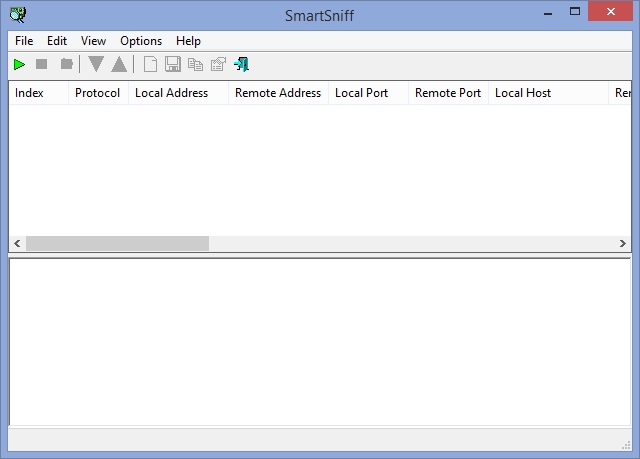Click the horizontal scrollbar right arrow
The height and width of the screenshot is (459, 640).
coord(623,244)
